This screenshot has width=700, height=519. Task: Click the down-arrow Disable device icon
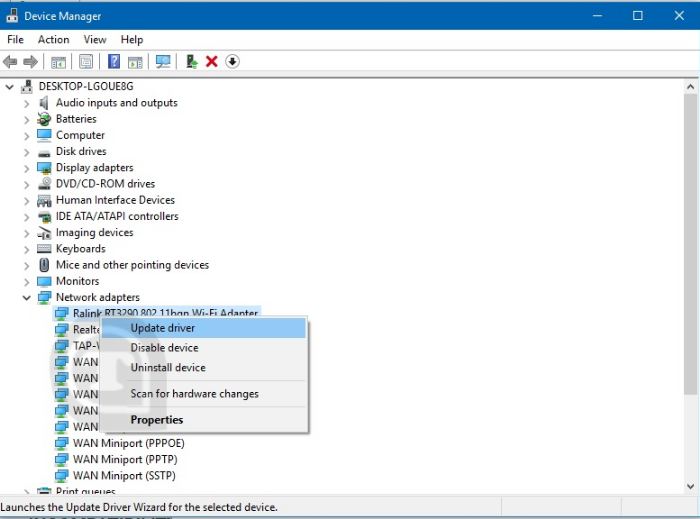point(232,61)
